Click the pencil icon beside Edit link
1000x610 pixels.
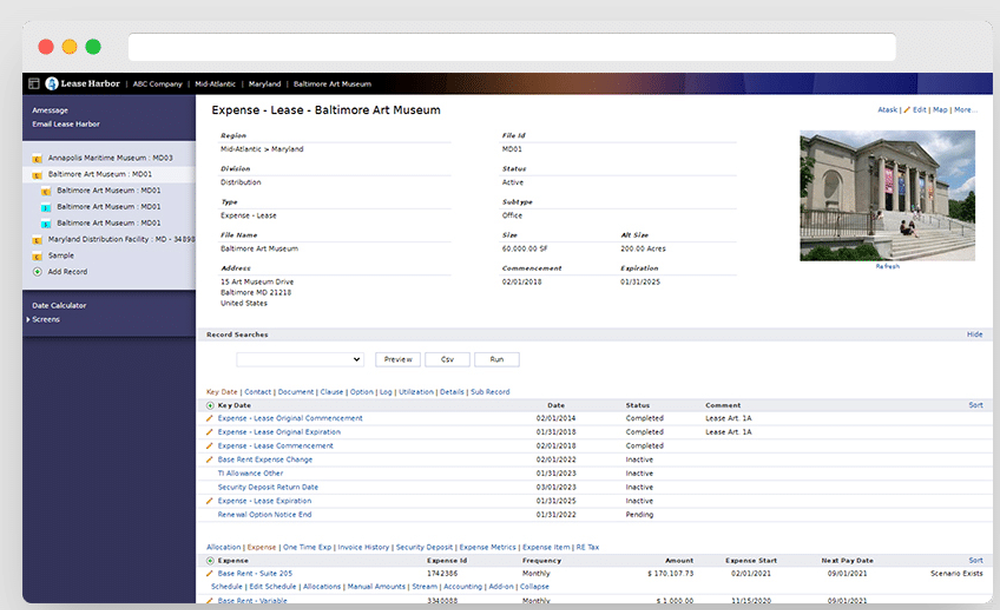point(907,110)
